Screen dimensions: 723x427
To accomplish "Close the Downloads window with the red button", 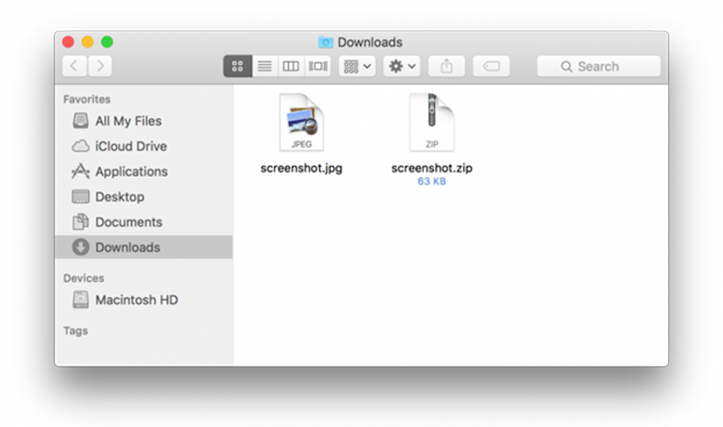I will coord(68,42).
